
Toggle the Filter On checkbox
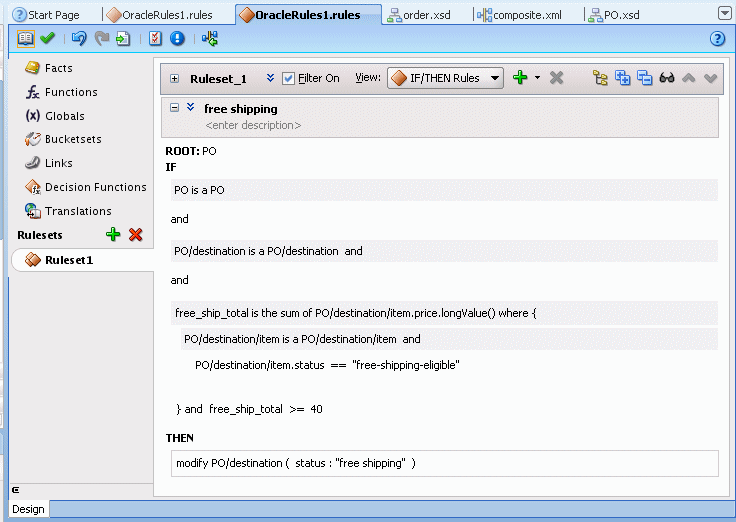click(x=288, y=78)
